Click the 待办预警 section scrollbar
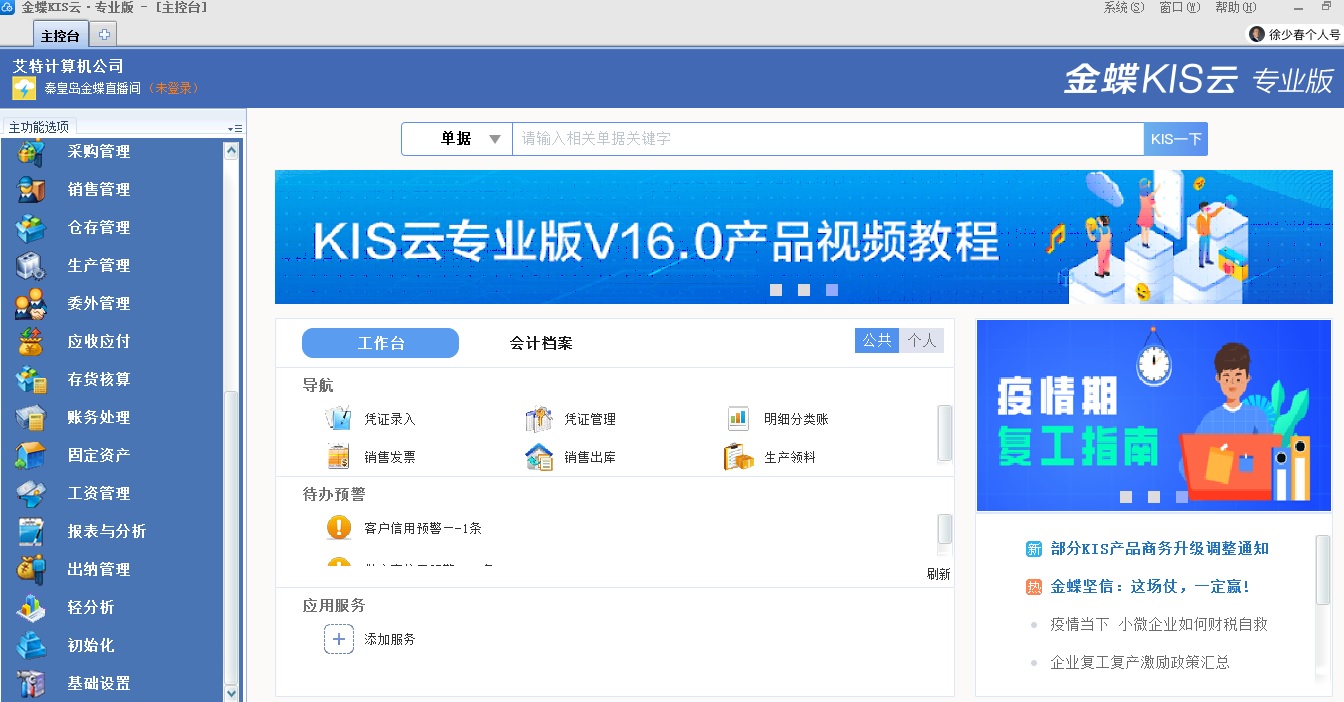 point(944,529)
